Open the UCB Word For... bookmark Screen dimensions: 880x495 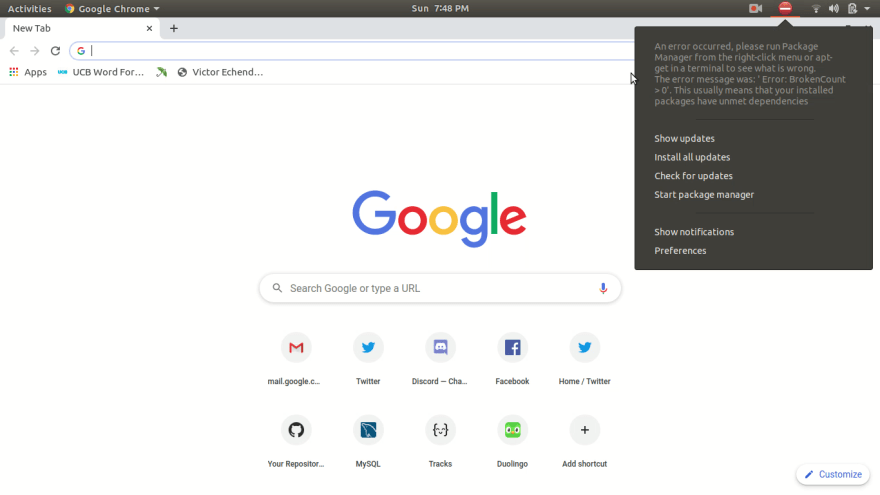point(100,72)
